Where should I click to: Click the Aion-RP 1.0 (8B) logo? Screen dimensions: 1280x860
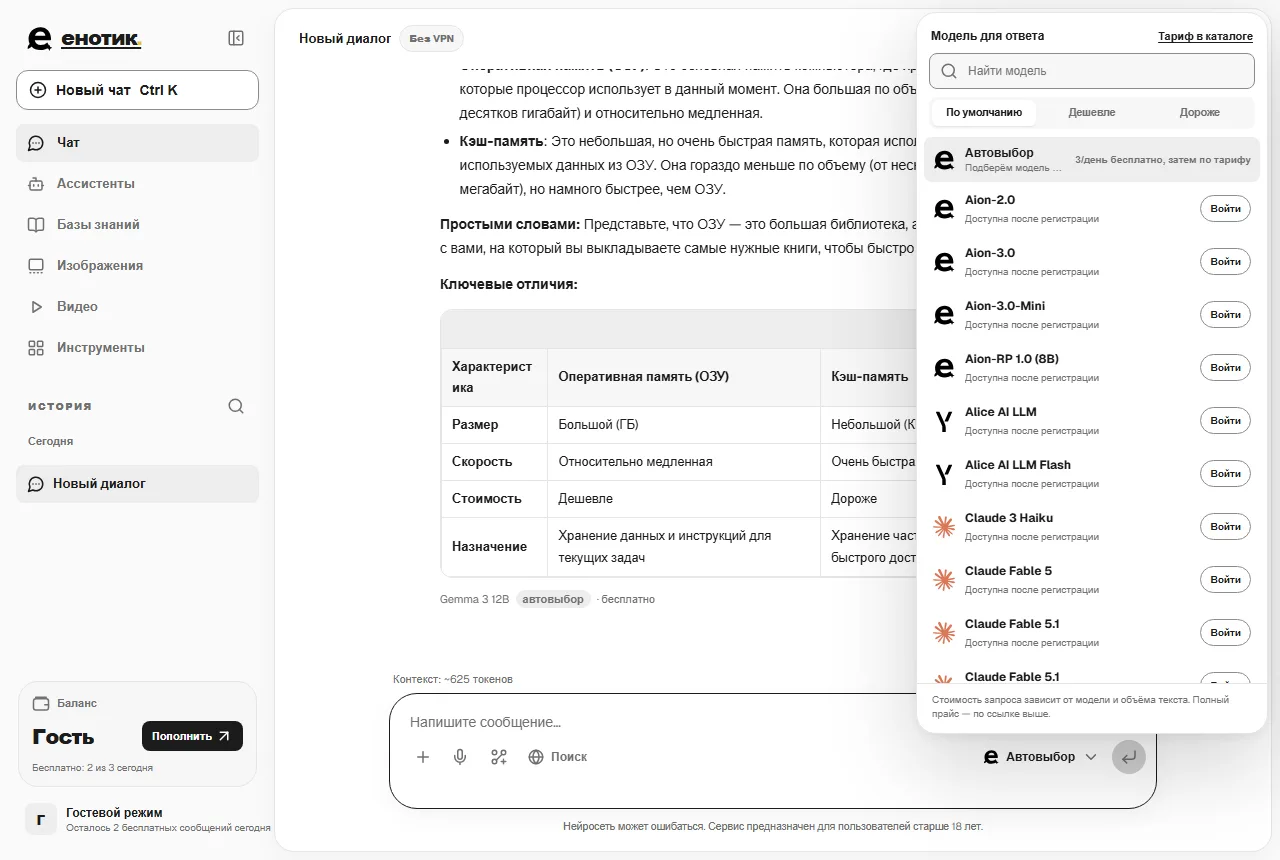(x=943, y=368)
